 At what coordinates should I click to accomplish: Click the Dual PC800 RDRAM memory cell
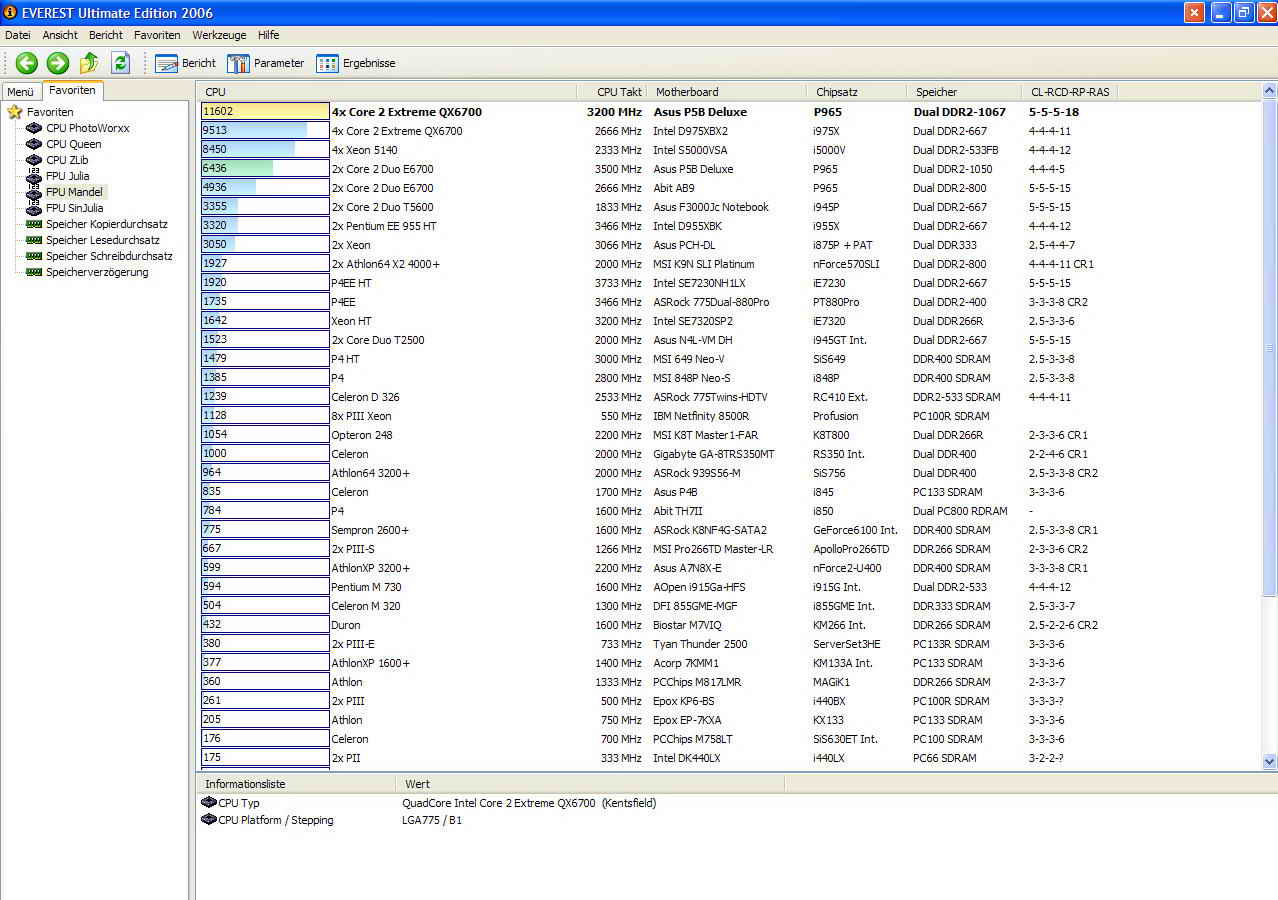coord(959,511)
